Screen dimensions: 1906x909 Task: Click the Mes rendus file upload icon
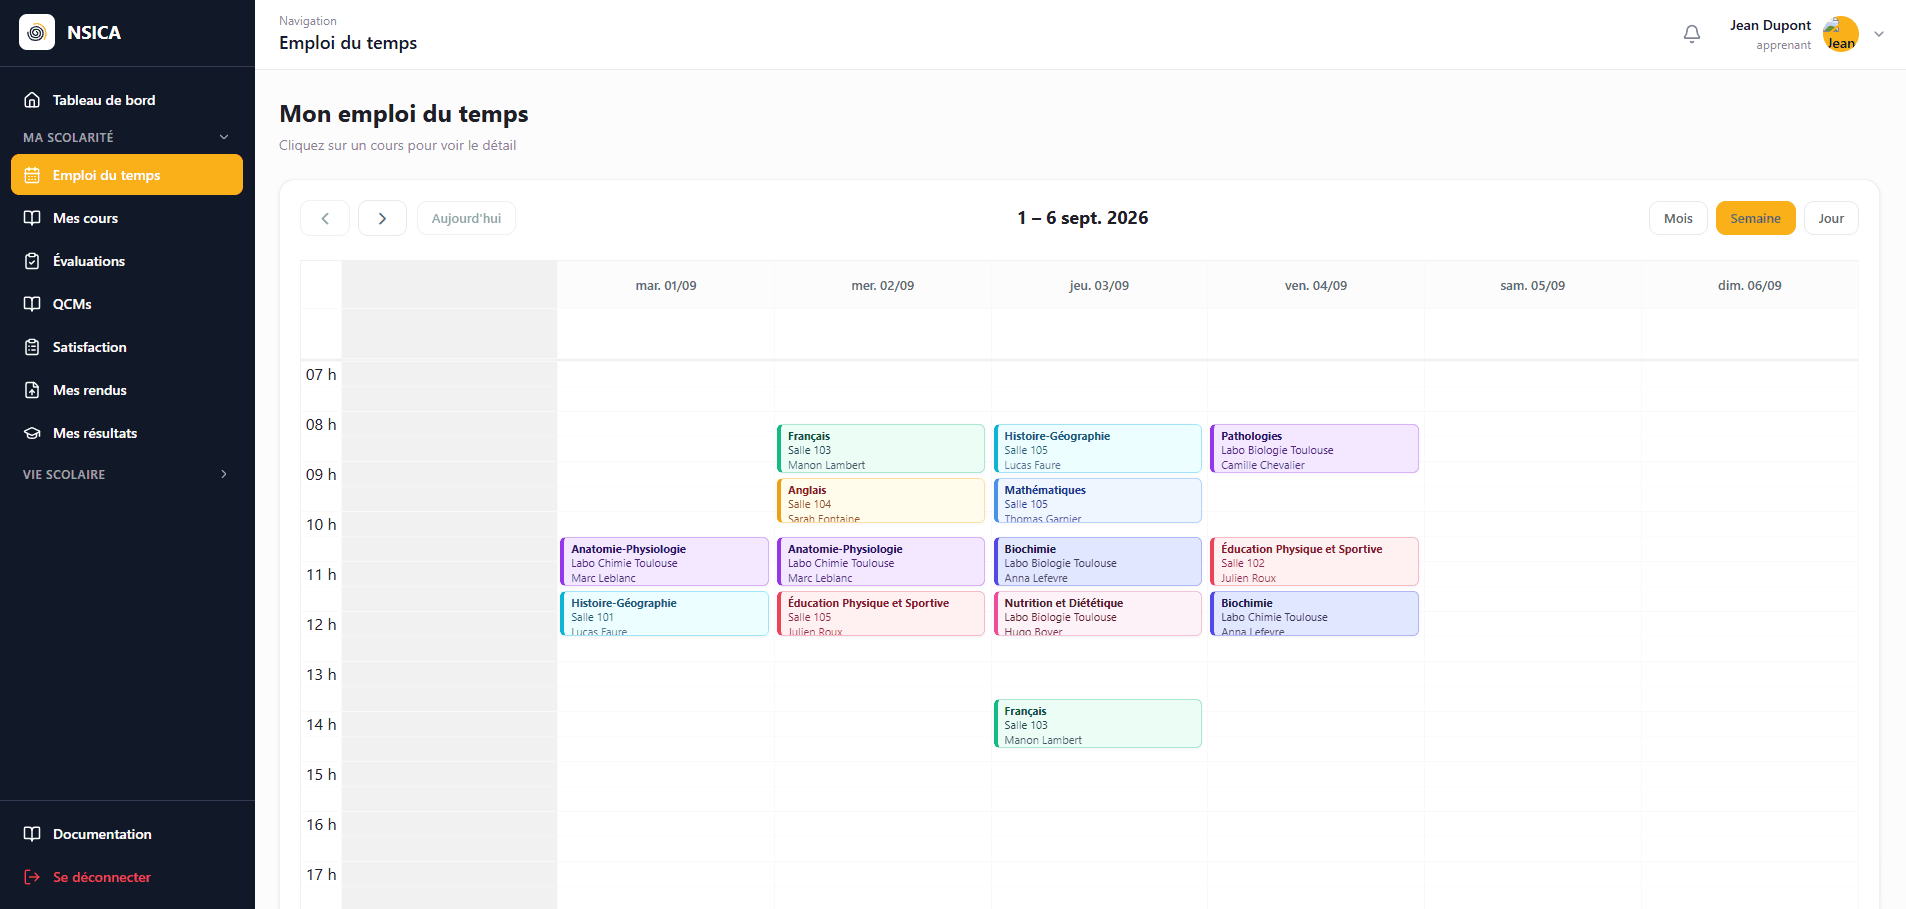[32, 390]
